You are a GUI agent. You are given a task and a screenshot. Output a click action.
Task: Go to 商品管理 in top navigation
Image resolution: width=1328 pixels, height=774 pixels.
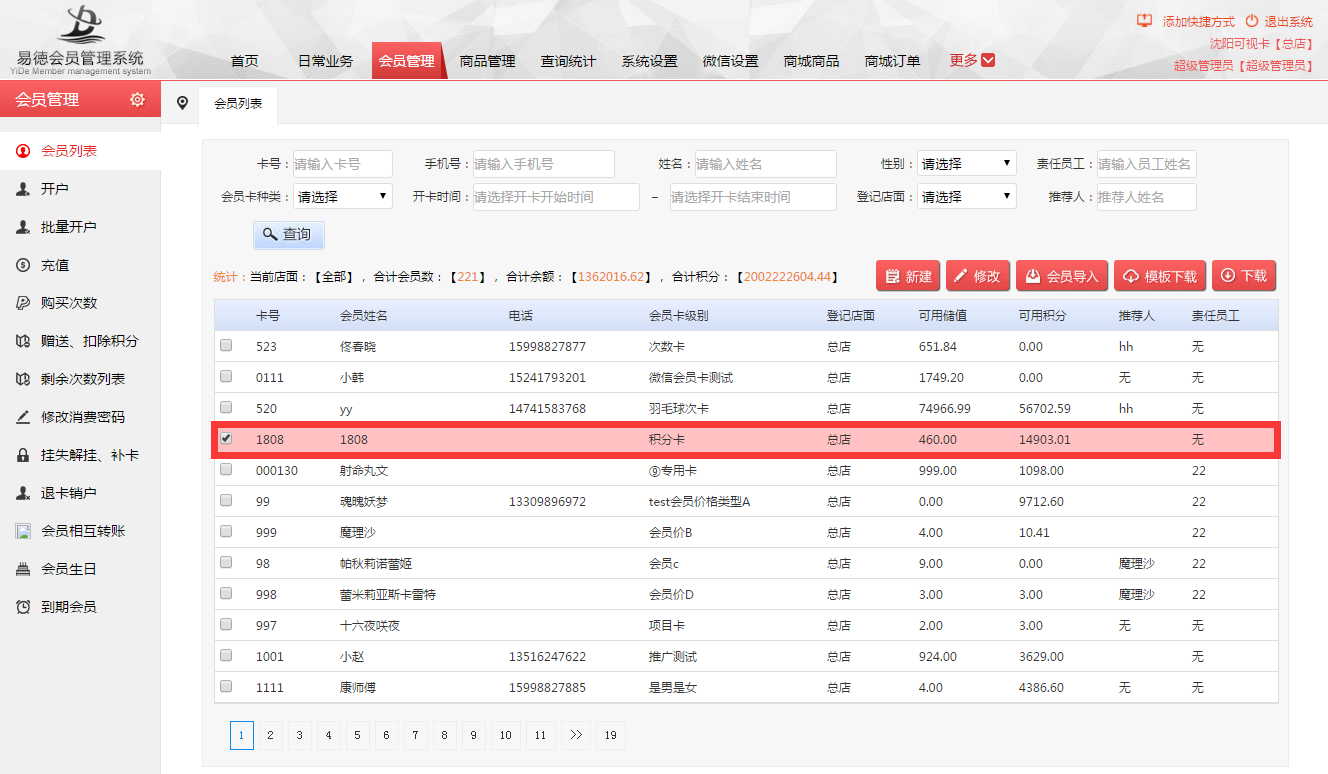(487, 61)
